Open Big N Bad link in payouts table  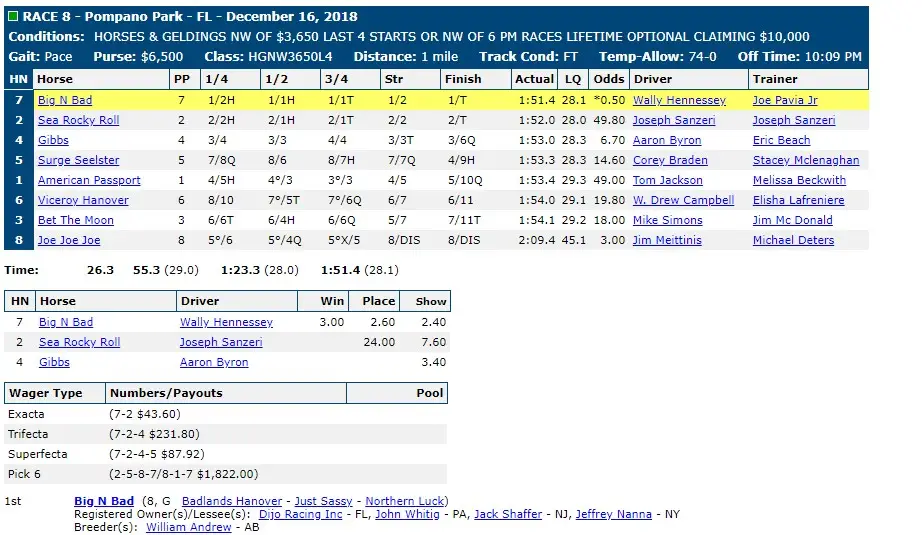[x=66, y=322]
